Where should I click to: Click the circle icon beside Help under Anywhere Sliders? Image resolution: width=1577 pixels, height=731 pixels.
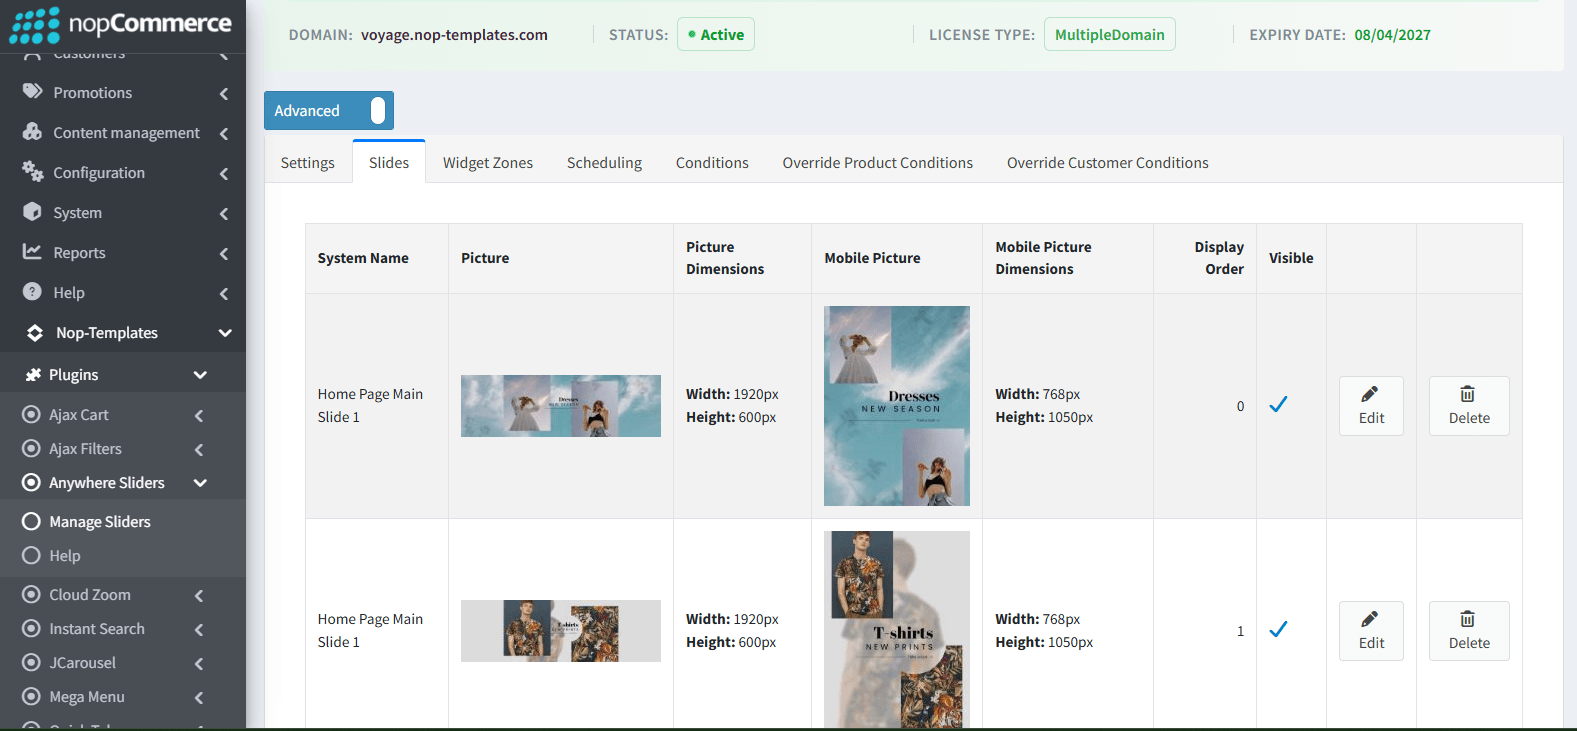pyautogui.click(x=31, y=555)
